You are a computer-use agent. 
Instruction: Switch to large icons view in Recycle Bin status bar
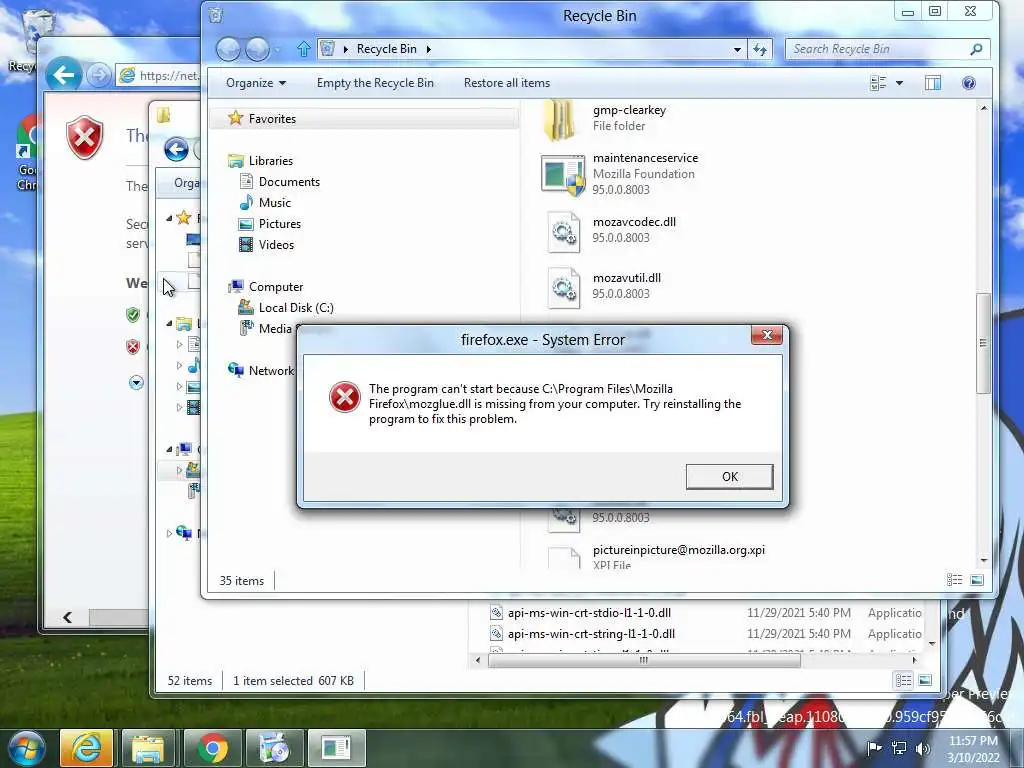977,580
